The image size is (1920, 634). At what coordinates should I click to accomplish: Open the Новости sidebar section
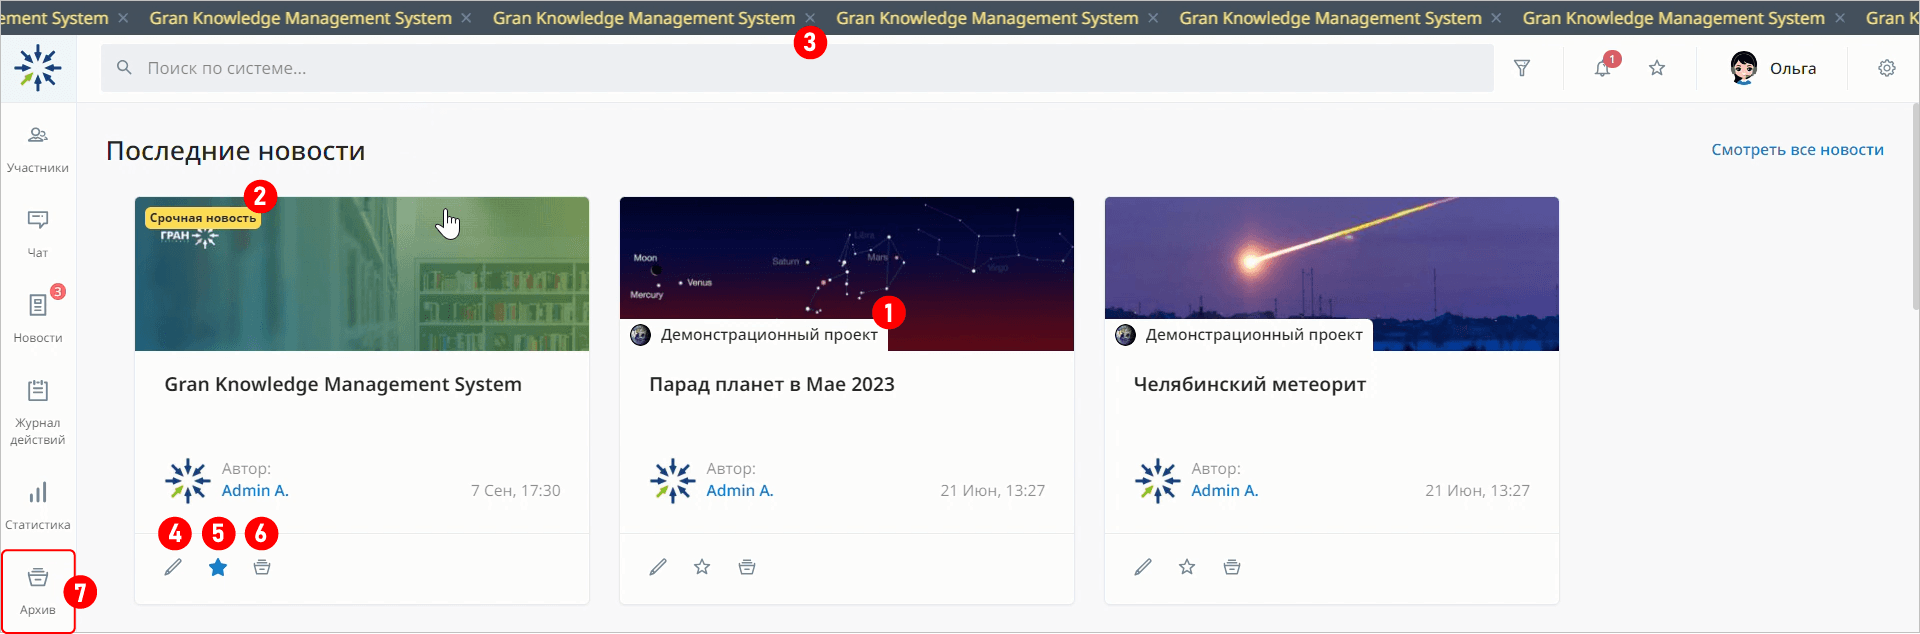pyautogui.click(x=38, y=318)
